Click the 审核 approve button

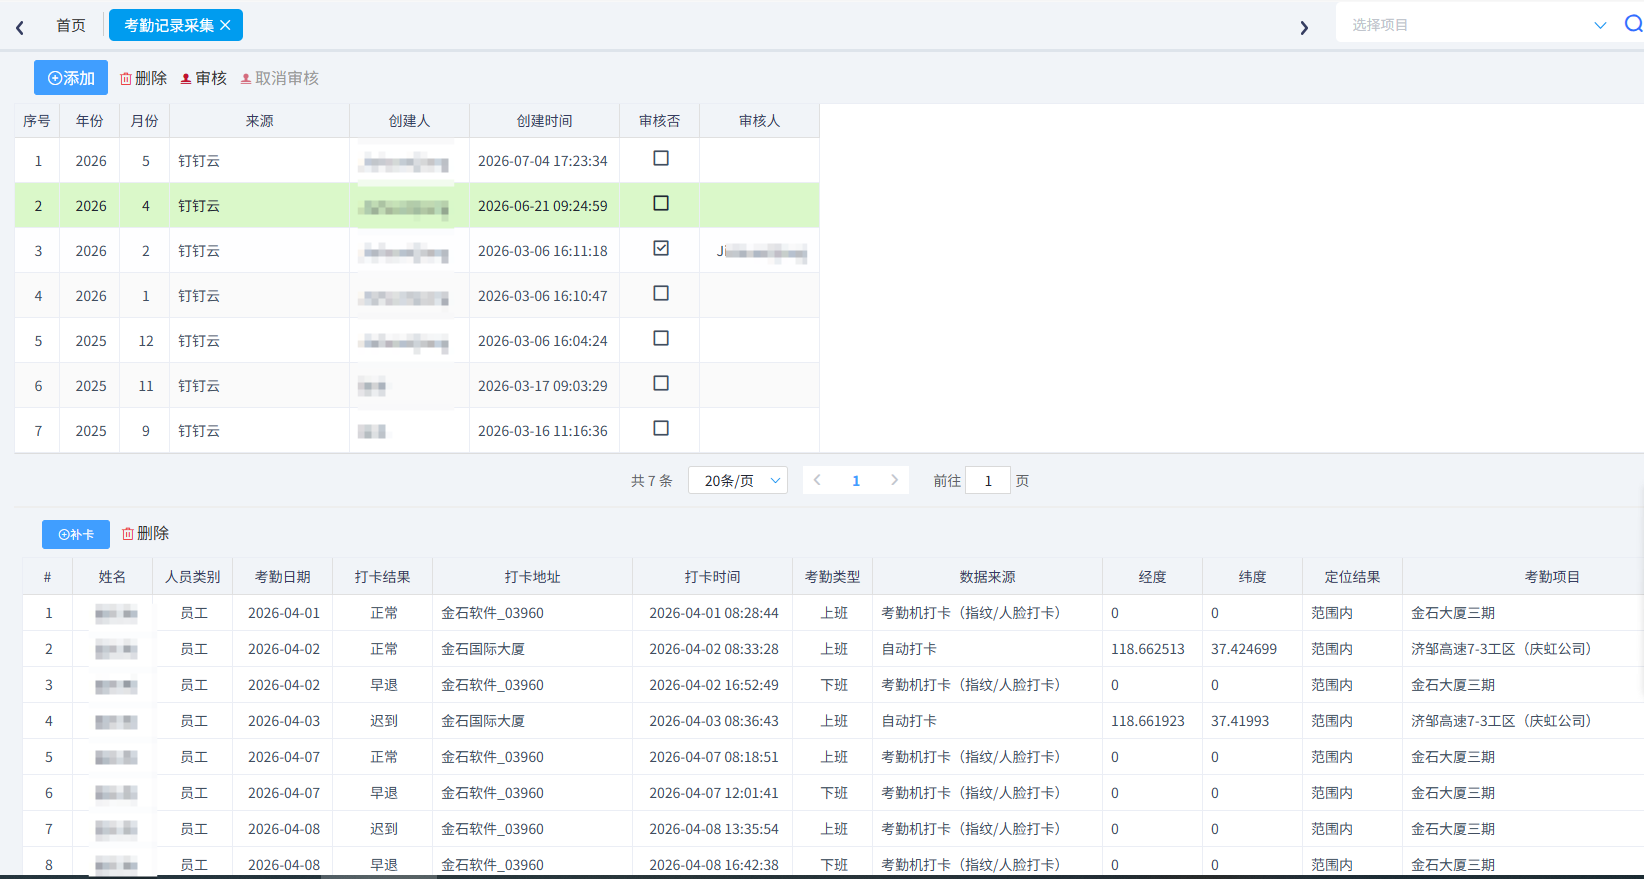coord(203,78)
